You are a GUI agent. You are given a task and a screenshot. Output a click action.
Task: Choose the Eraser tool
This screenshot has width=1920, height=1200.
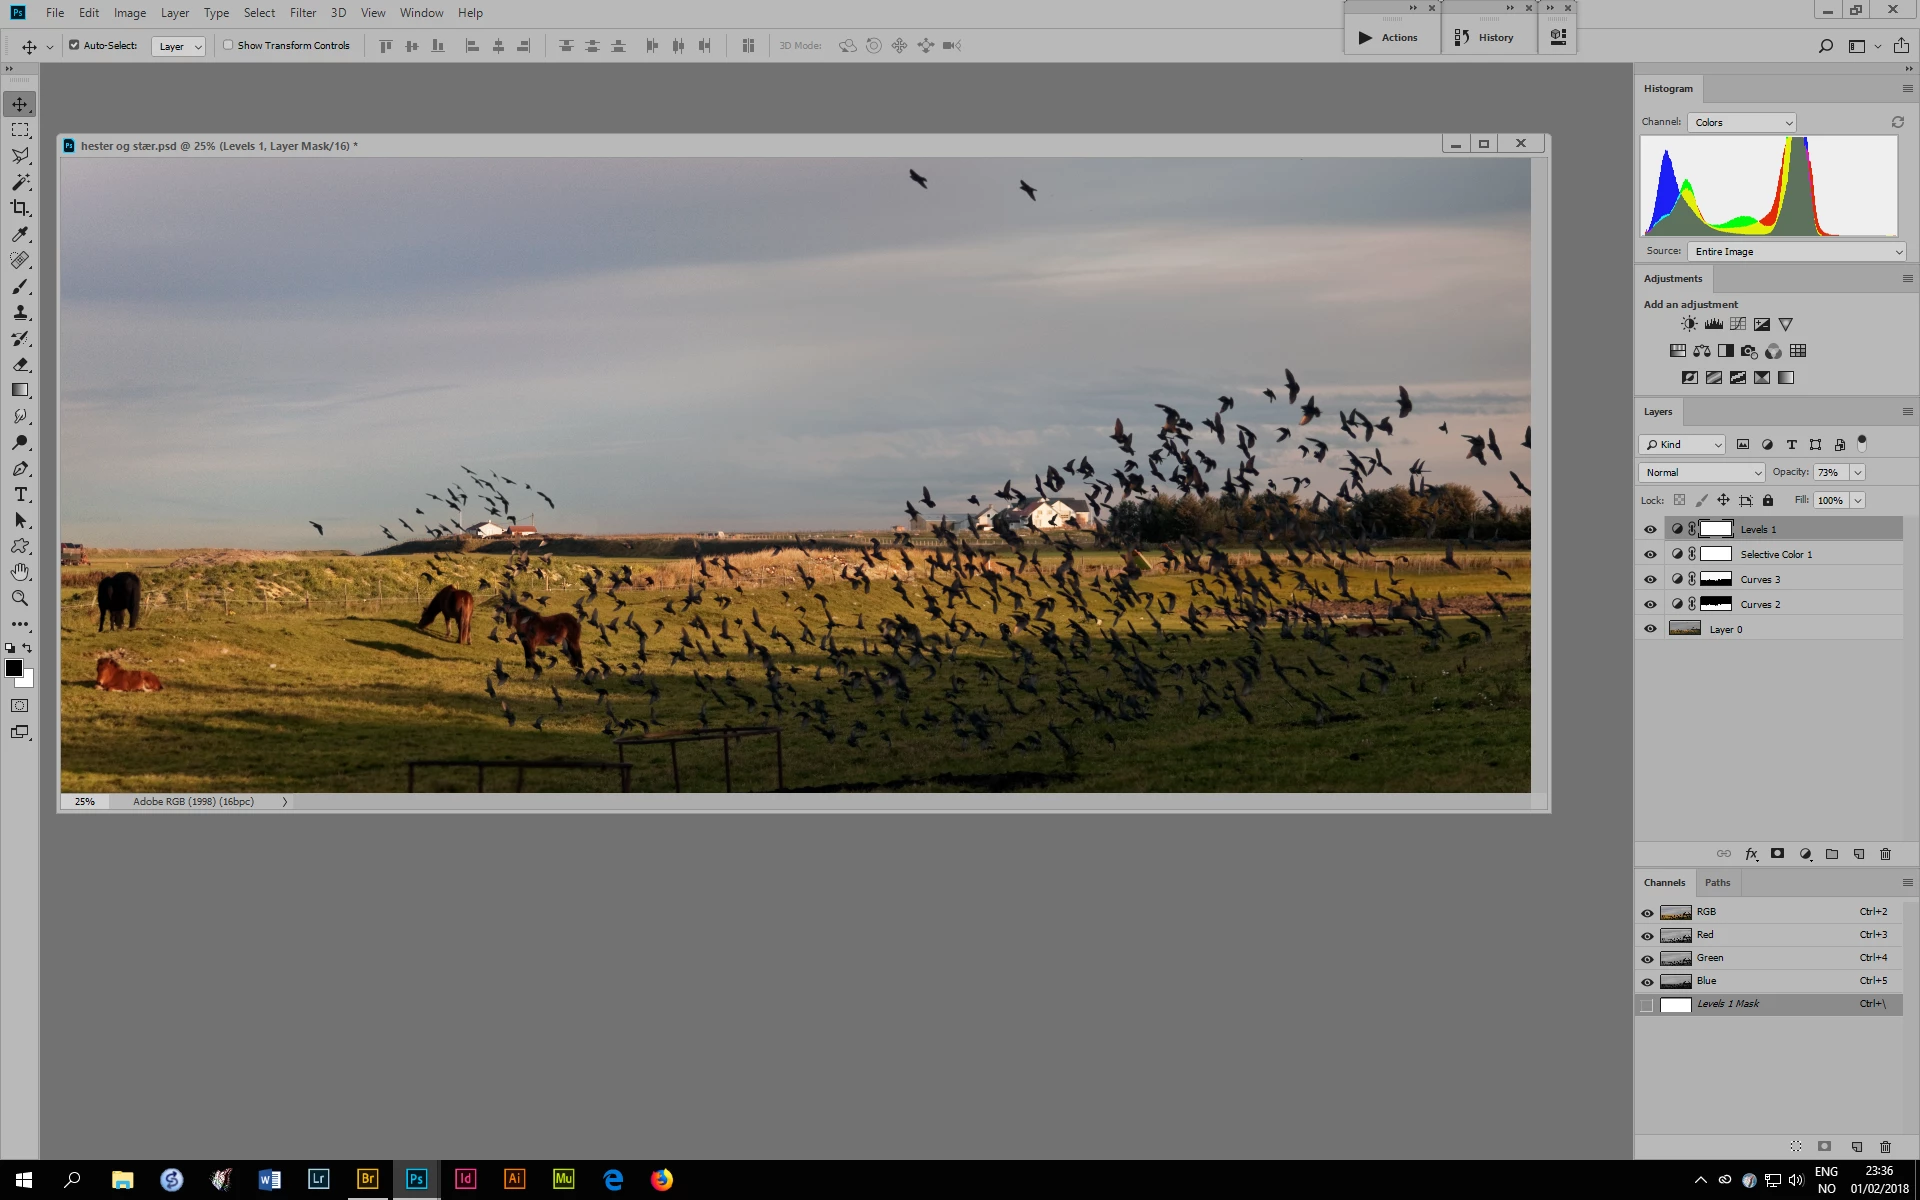coord(20,365)
